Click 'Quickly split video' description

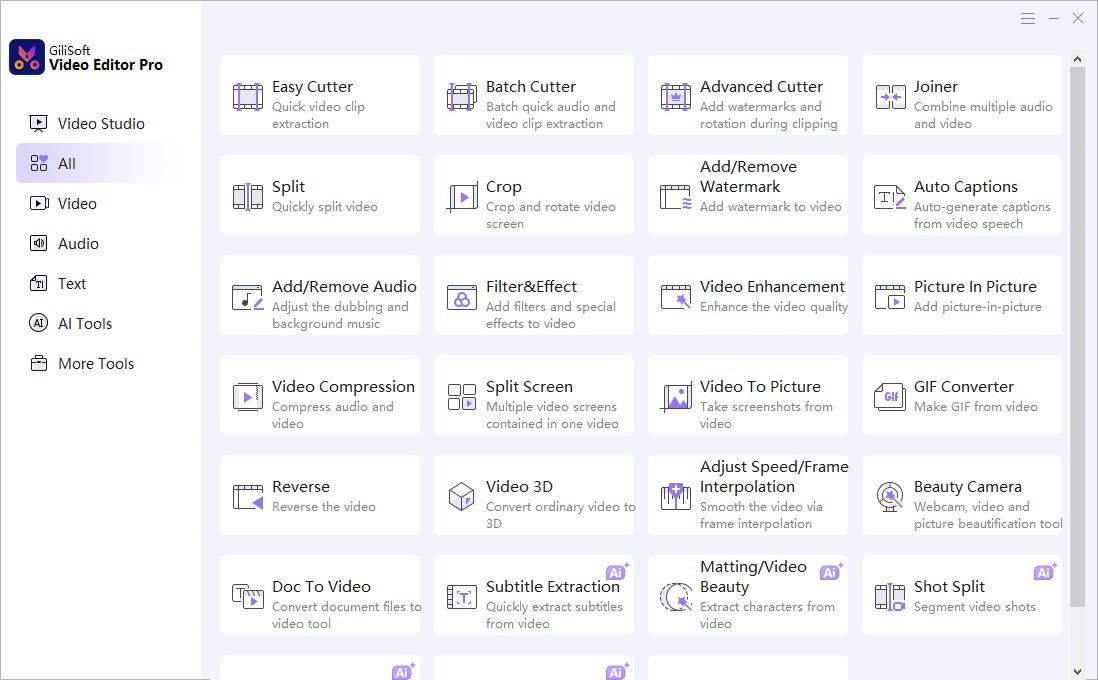click(325, 207)
